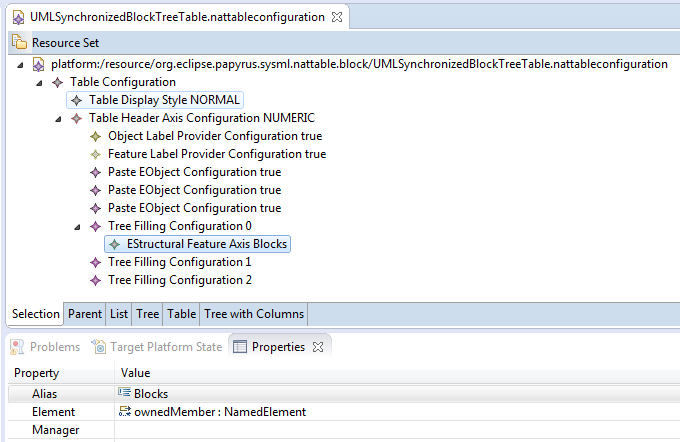Select Feature Label Provider Configuration true

(217, 154)
